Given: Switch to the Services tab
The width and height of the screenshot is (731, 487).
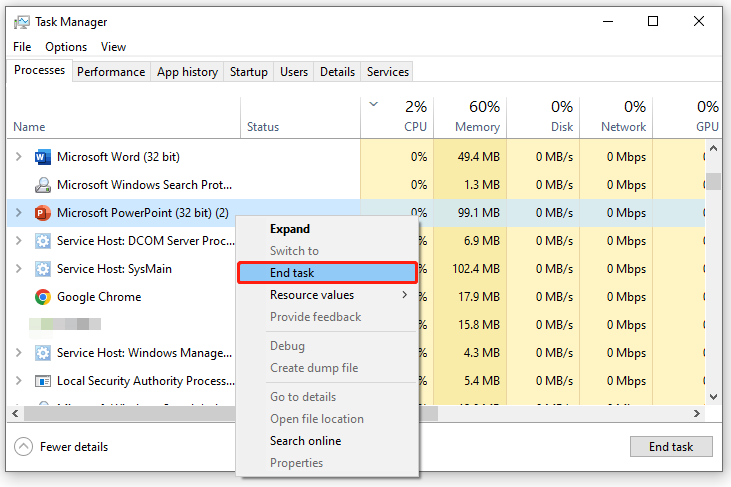Looking at the screenshot, I should (x=387, y=72).
